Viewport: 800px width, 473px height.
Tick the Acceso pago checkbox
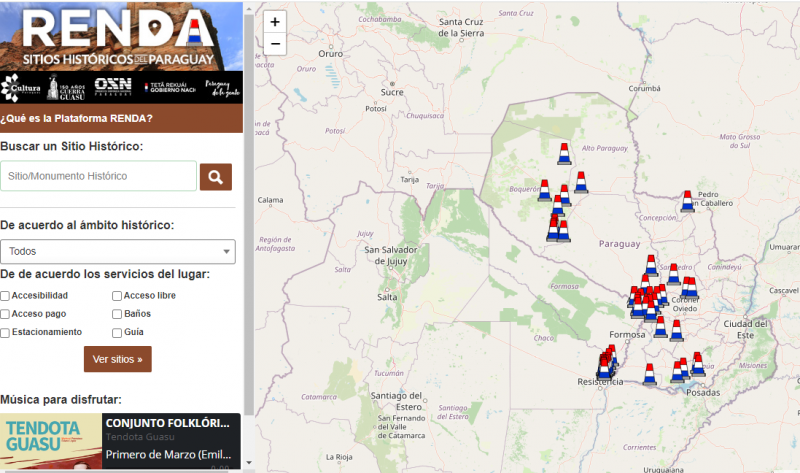pyautogui.click(x=5, y=314)
